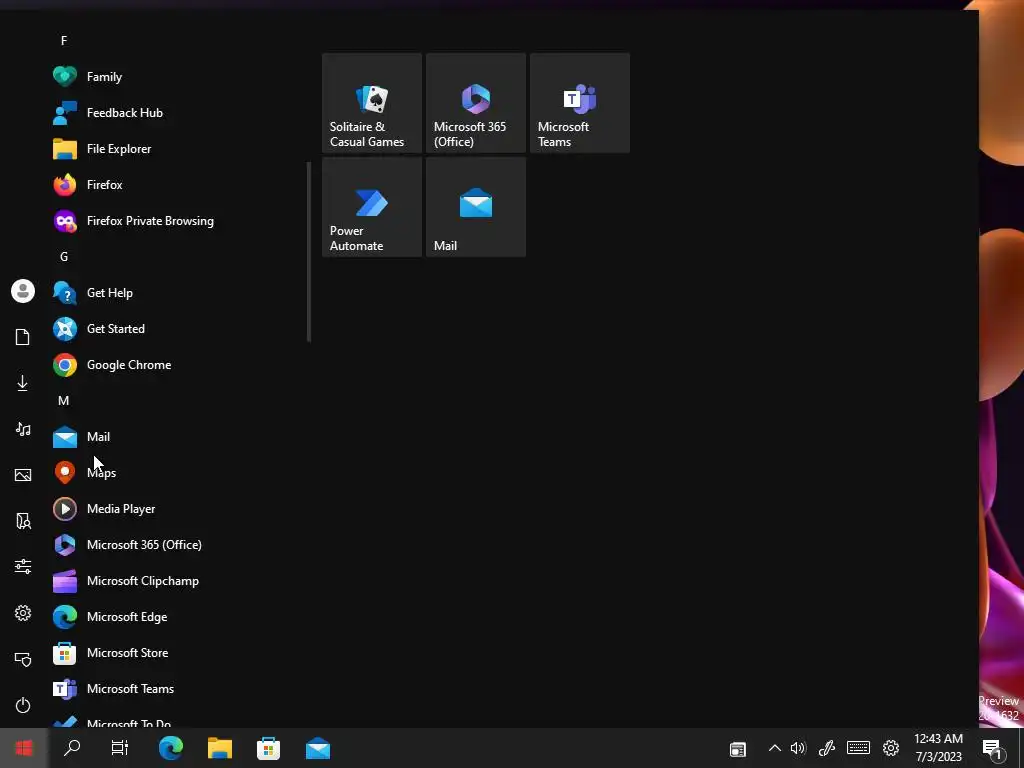Click the Solitaire & Casual Games tile
Image resolution: width=1024 pixels, height=768 pixels.
click(372, 103)
